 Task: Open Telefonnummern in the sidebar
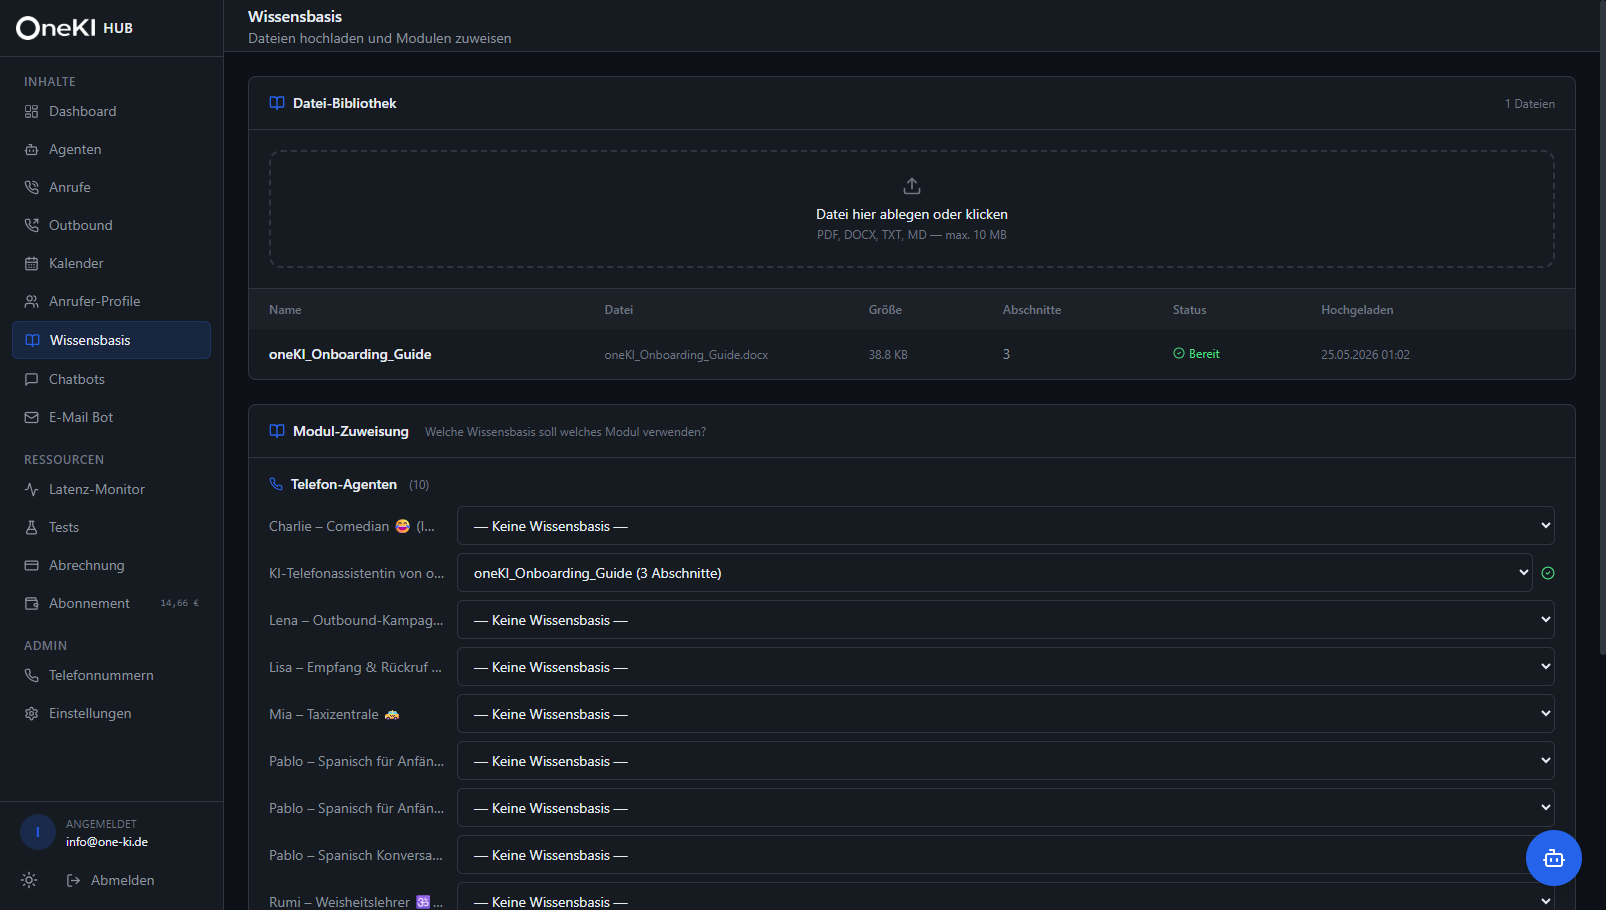pyautogui.click(x=111, y=676)
